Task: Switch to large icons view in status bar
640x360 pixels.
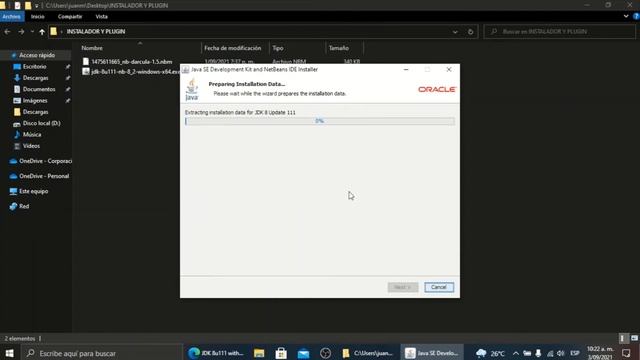Action: point(634,338)
